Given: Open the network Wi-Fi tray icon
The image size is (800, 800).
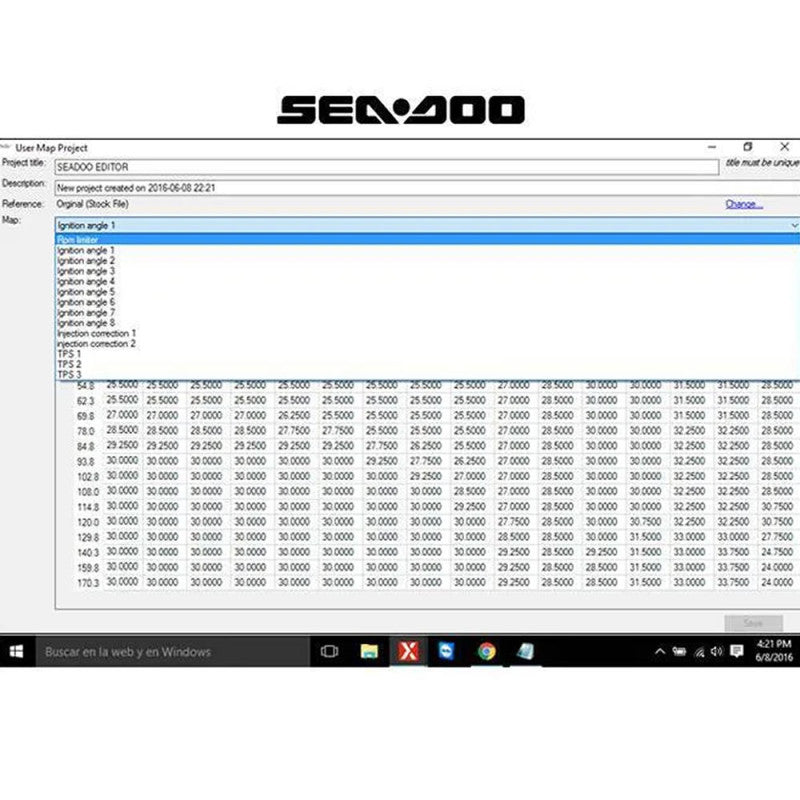Looking at the screenshot, I should click(x=699, y=652).
